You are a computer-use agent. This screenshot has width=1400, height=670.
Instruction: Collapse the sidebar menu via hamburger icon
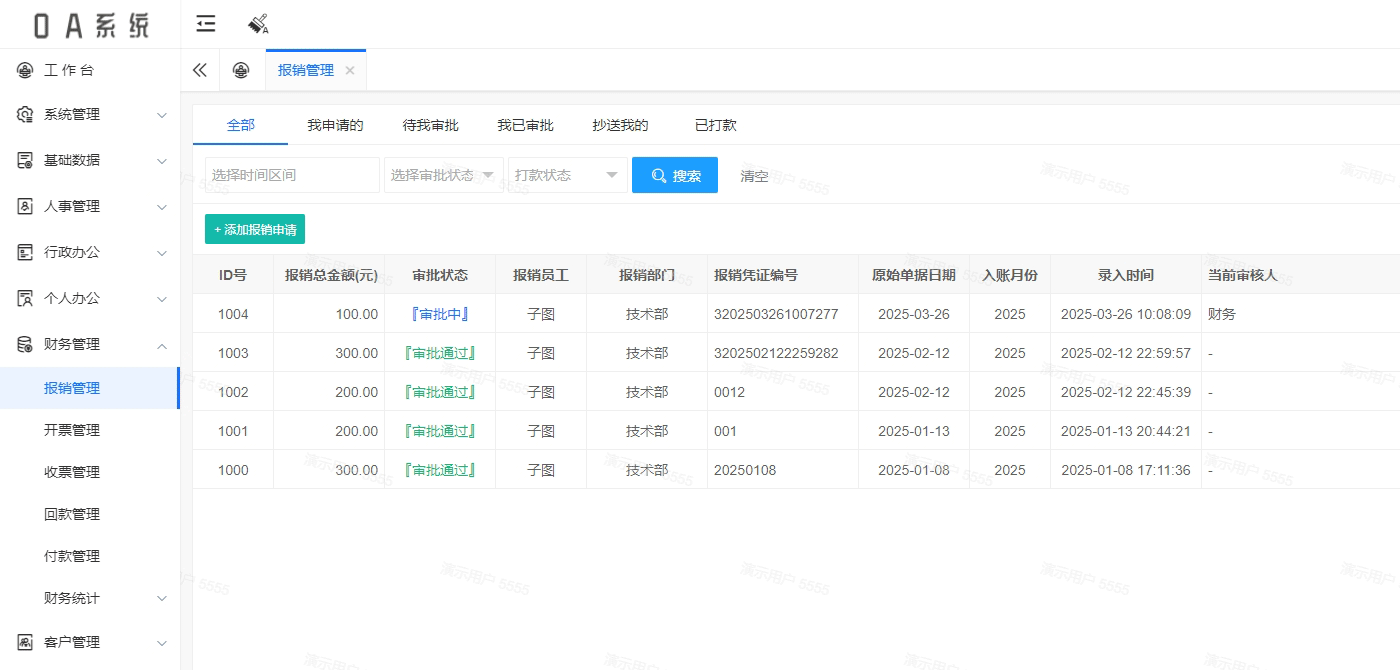point(206,24)
